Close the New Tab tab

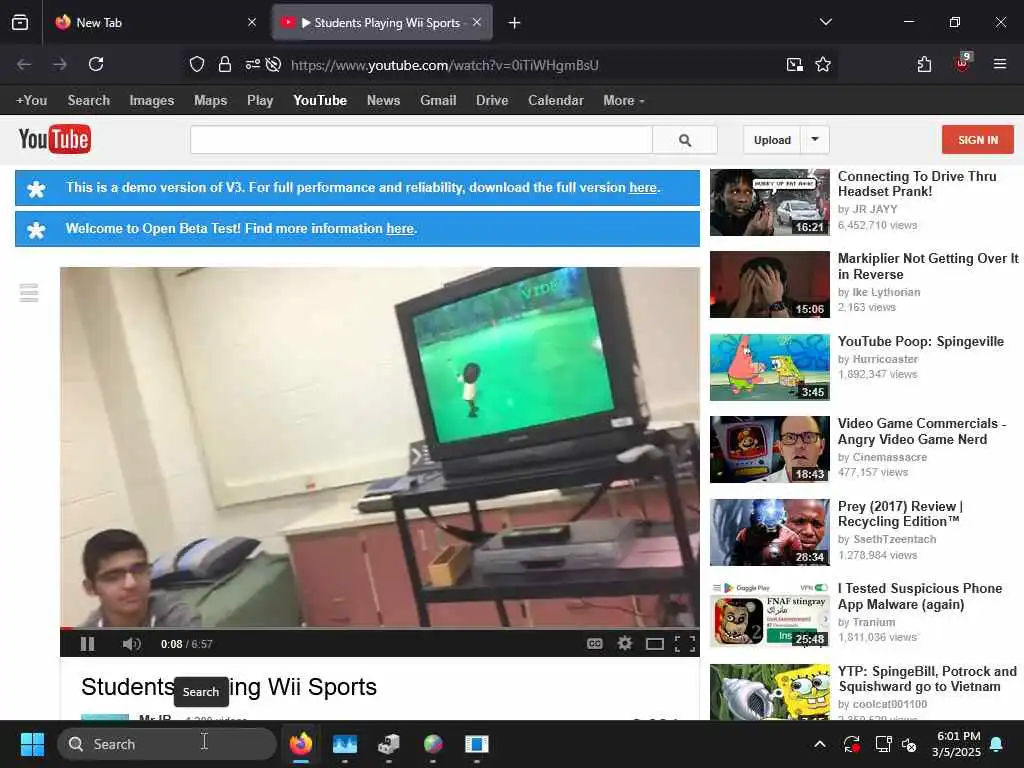pyautogui.click(x=252, y=23)
